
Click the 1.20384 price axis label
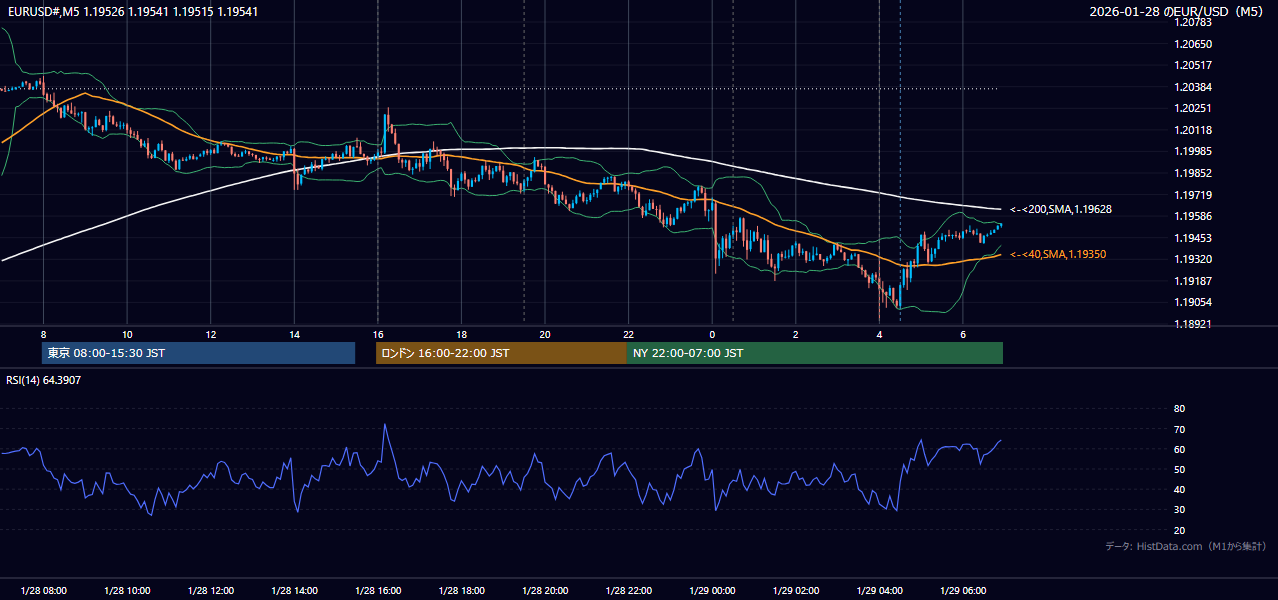pos(1193,87)
